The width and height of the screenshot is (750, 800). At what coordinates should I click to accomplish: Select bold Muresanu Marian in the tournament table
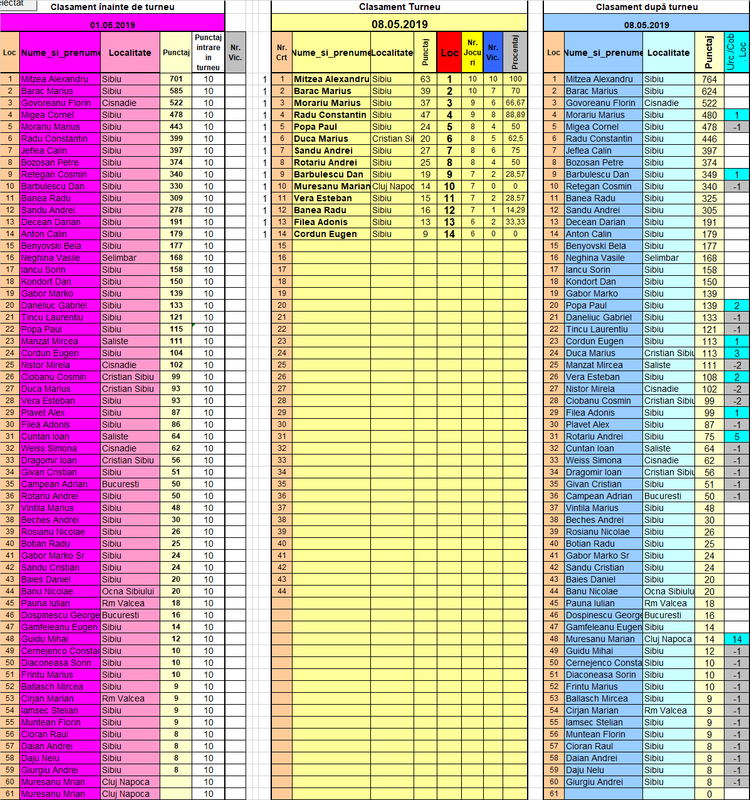pos(331,186)
